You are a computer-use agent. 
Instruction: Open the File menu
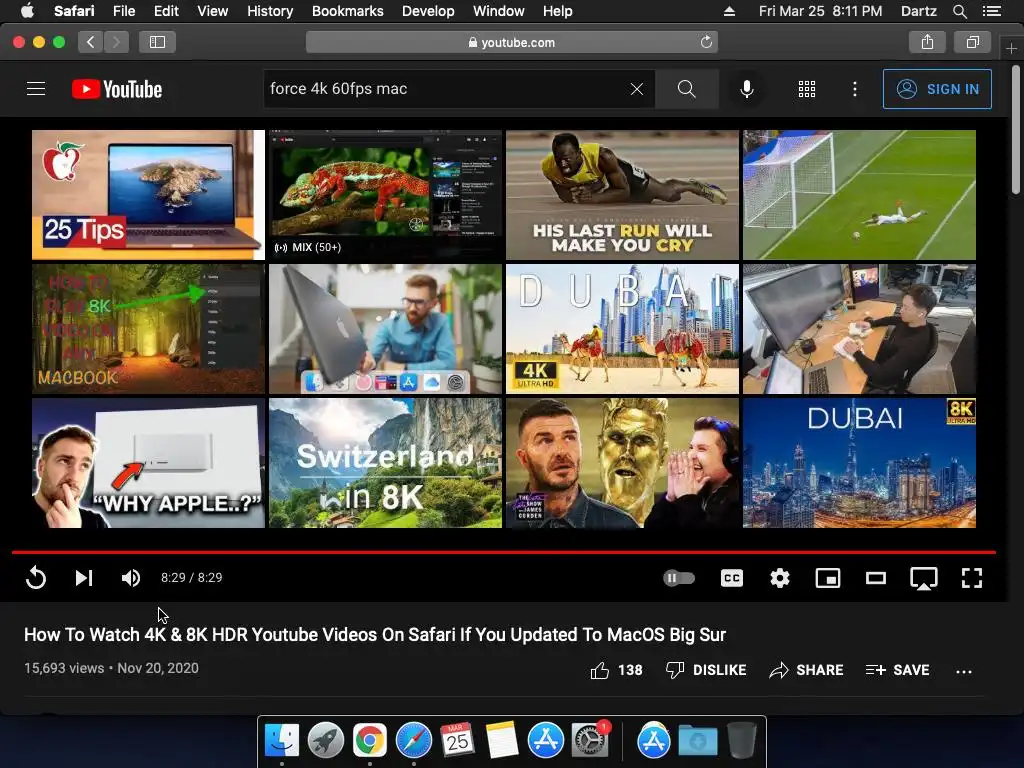tap(123, 11)
